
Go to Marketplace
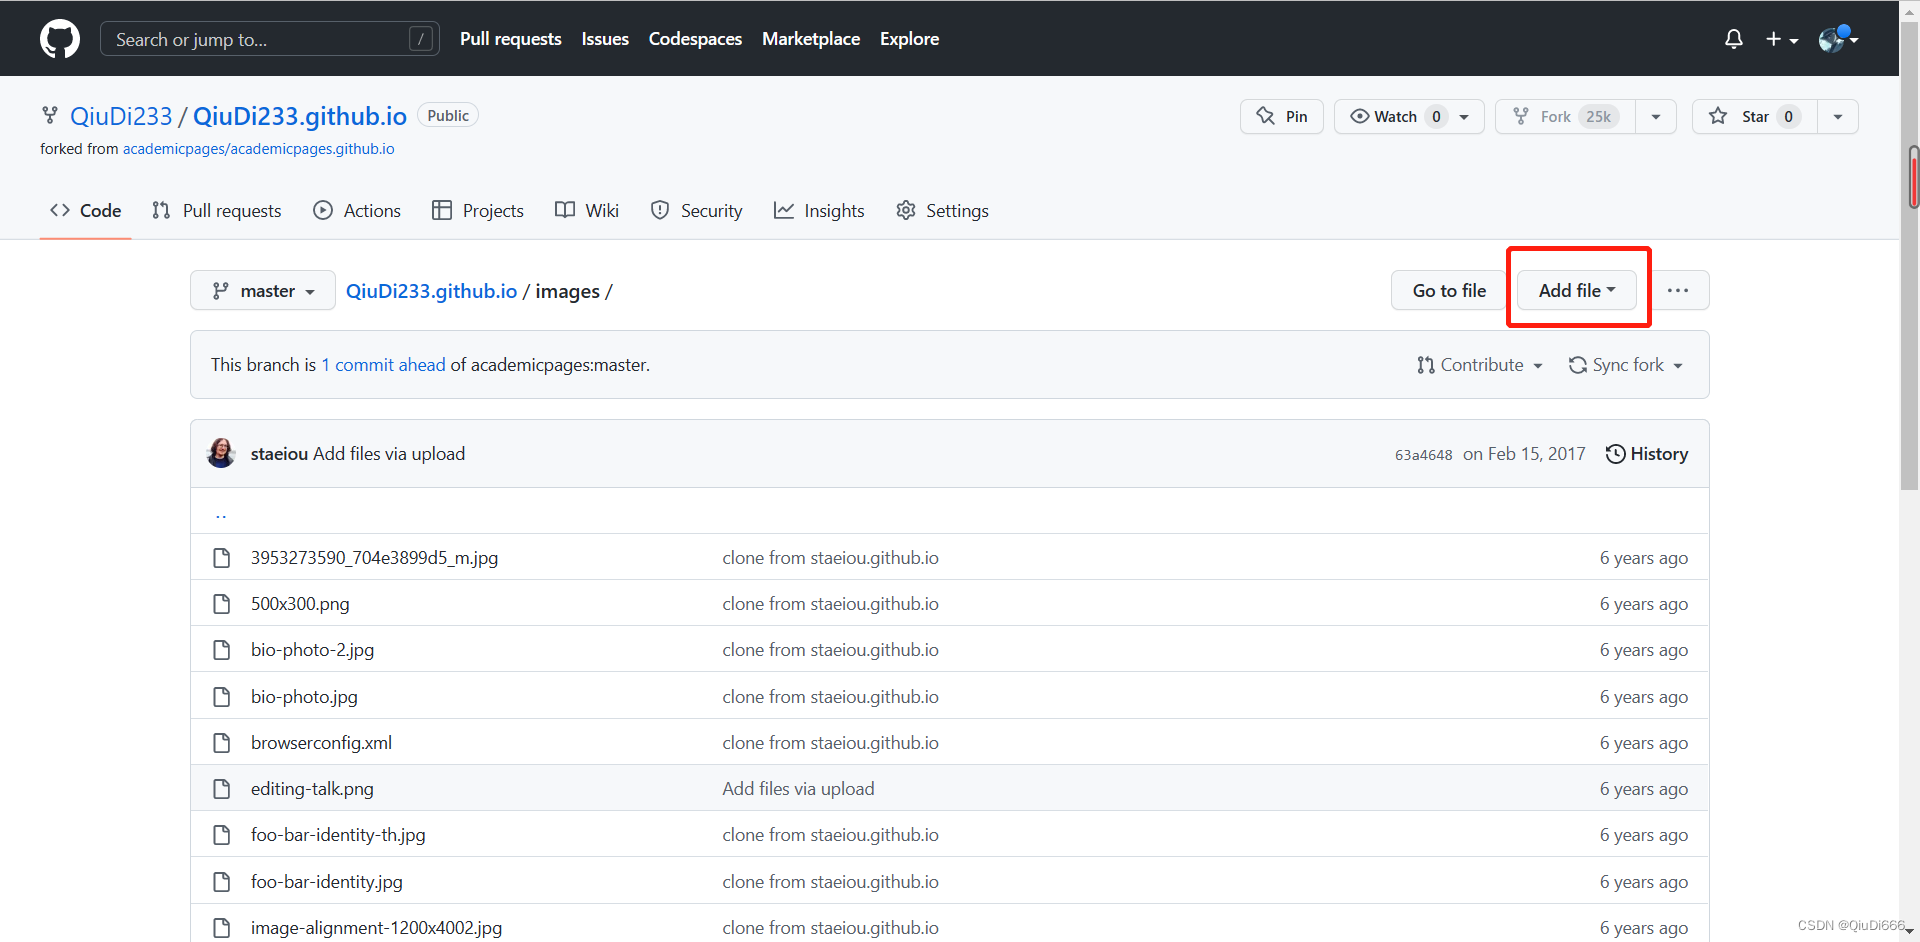(811, 39)
